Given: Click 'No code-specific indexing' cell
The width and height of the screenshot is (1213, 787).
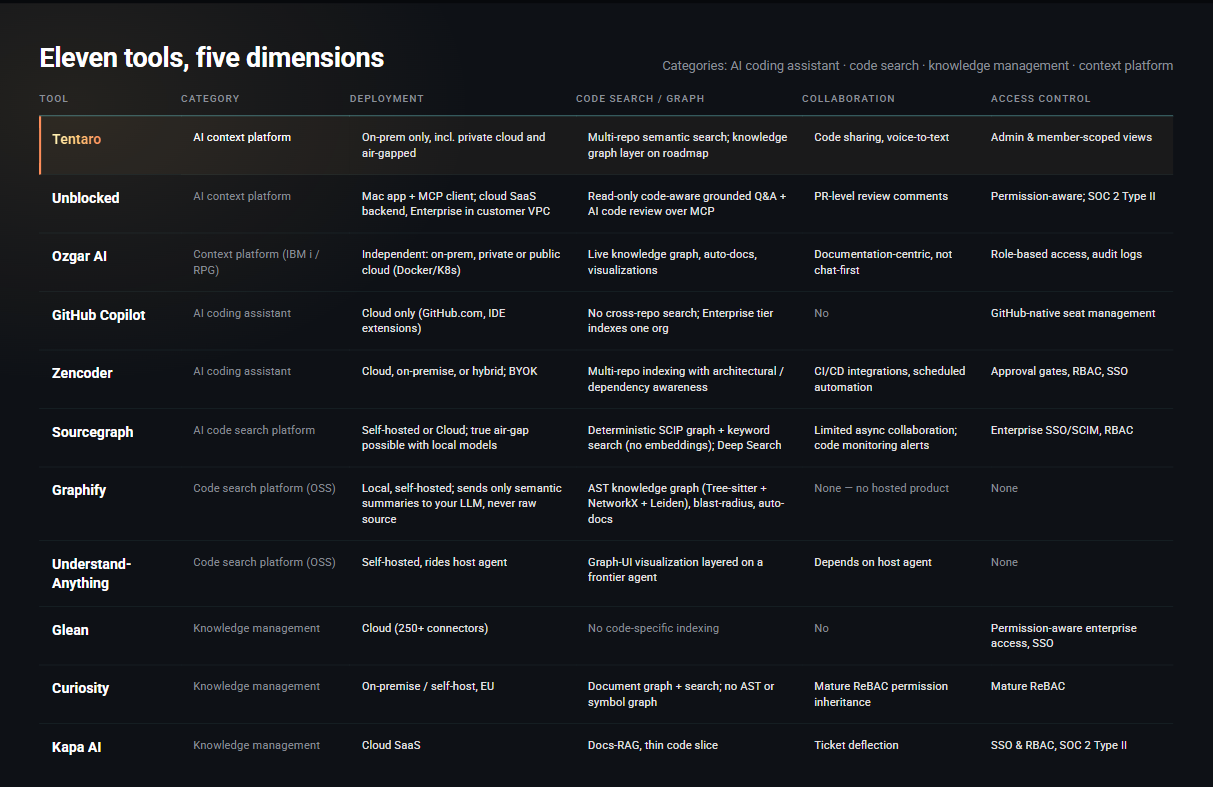Looking at the screenshot, I should pos(653,628).
